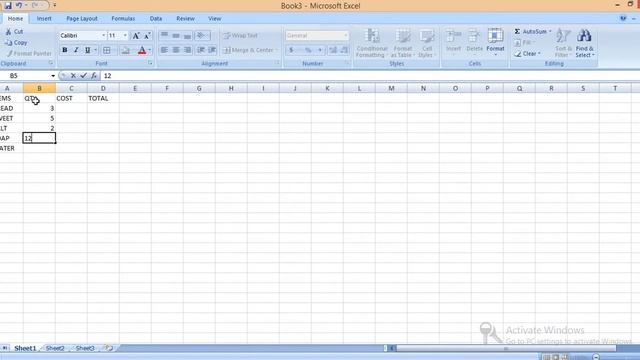
Task: Open the Page Layout ribbon tab
Action: coord(82,18)
